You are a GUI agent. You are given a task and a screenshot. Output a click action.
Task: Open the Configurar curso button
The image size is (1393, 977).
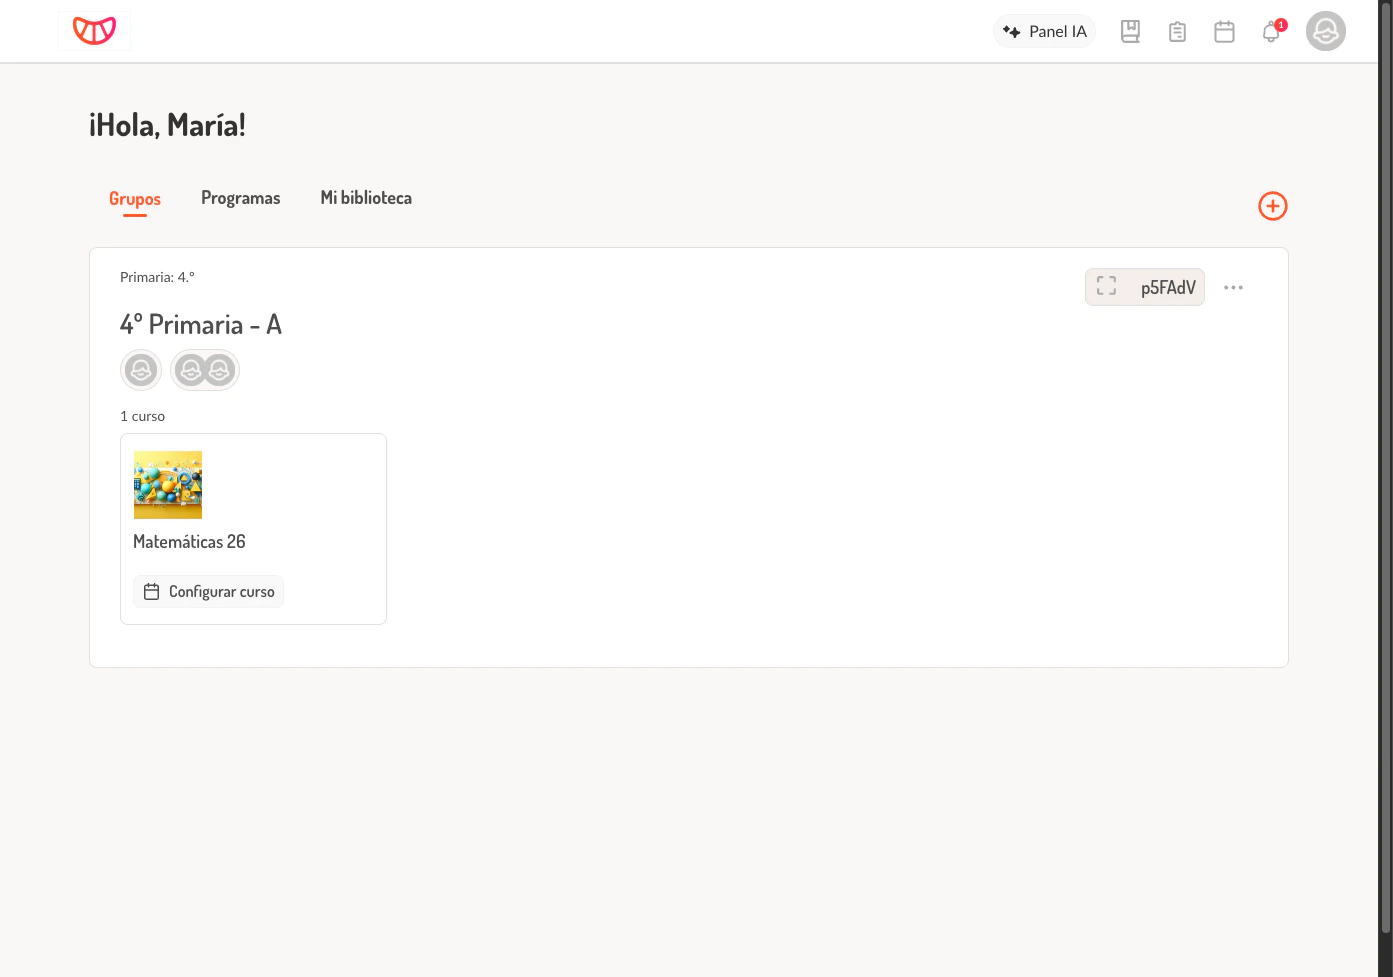208,591
